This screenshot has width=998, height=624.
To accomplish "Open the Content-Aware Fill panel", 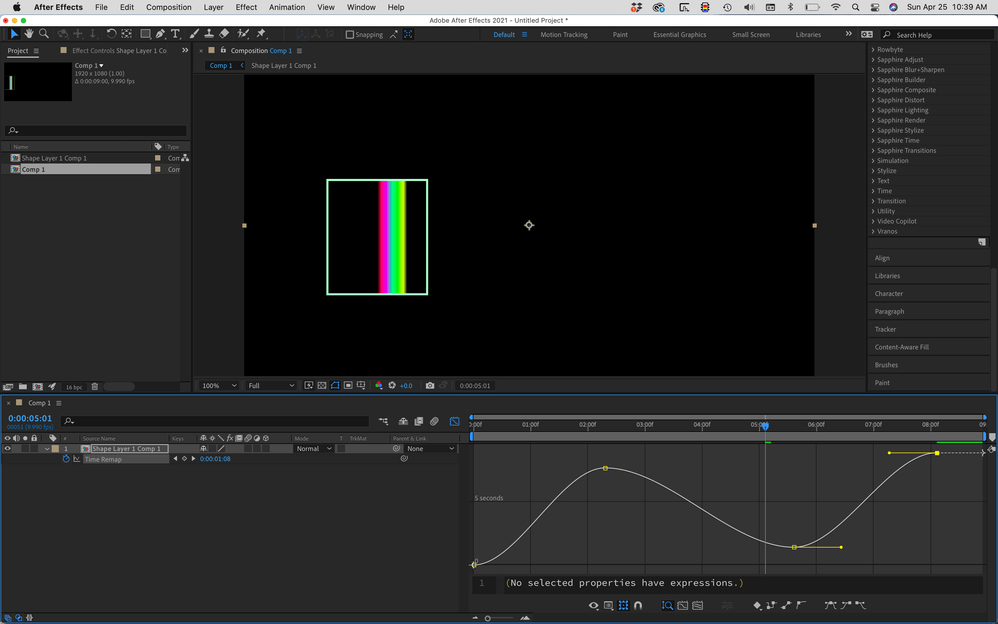I will [901, 347].
